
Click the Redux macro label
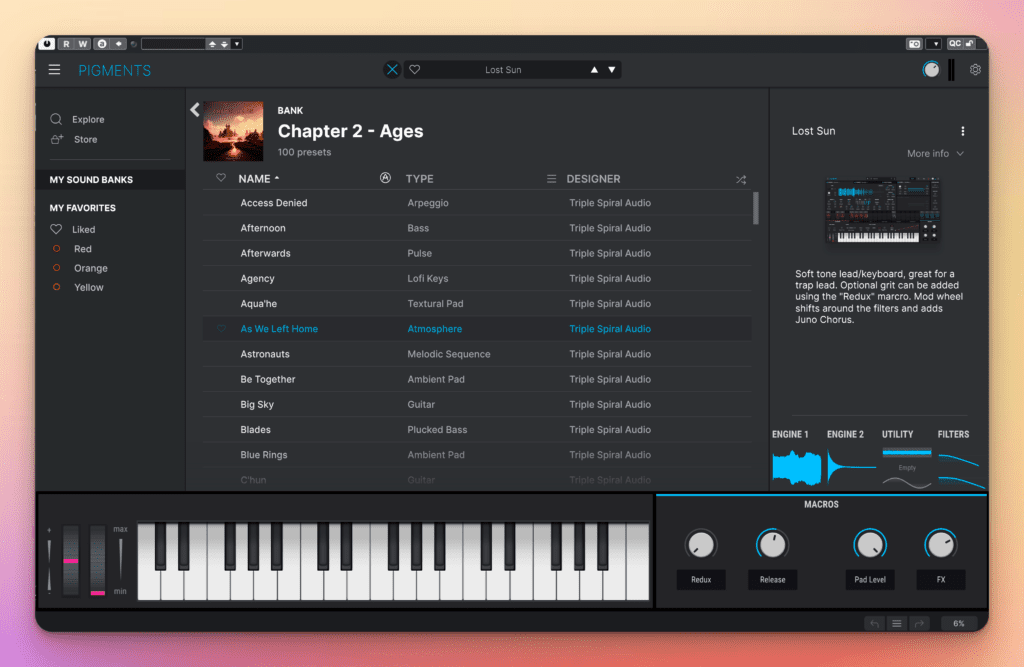coord(701,579)
